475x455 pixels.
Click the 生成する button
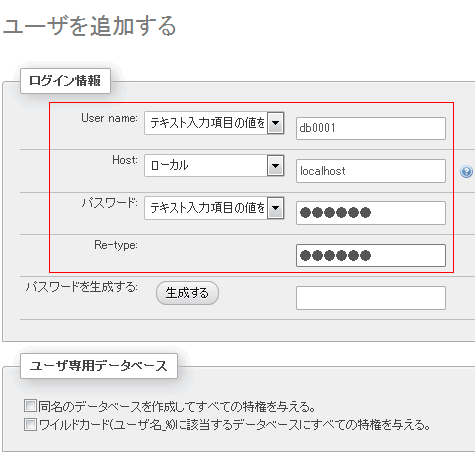[187, 293]
